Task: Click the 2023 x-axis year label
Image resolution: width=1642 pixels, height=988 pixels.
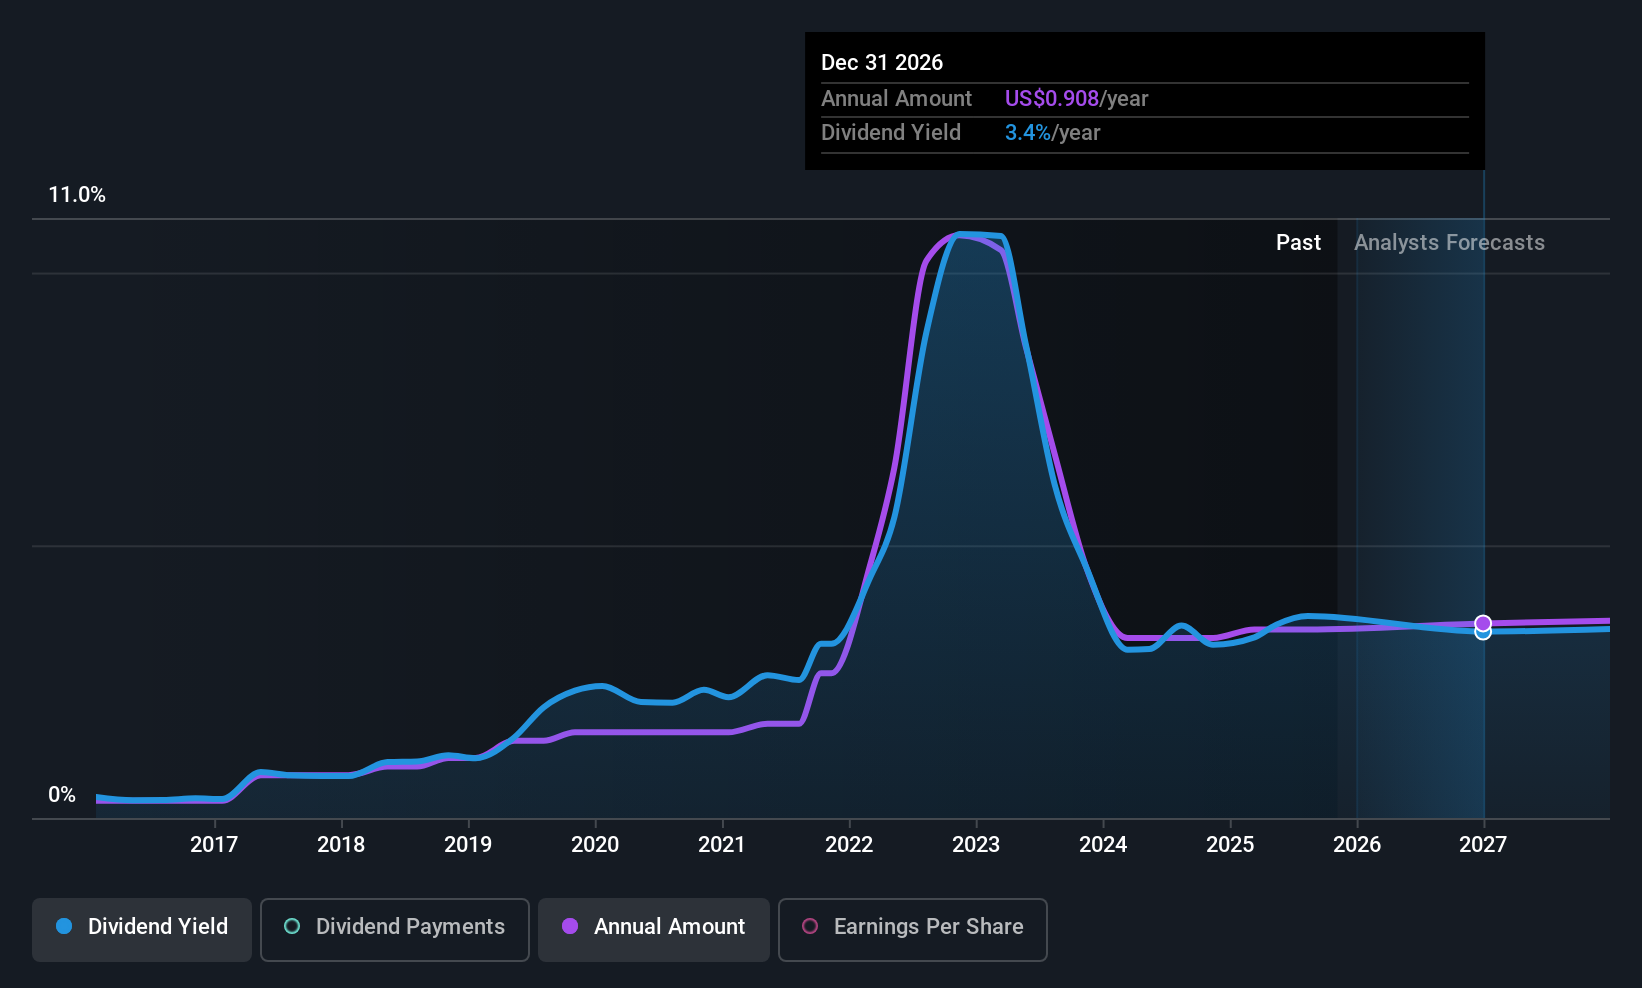Action: pyautogui.click(x=976, y=845)
